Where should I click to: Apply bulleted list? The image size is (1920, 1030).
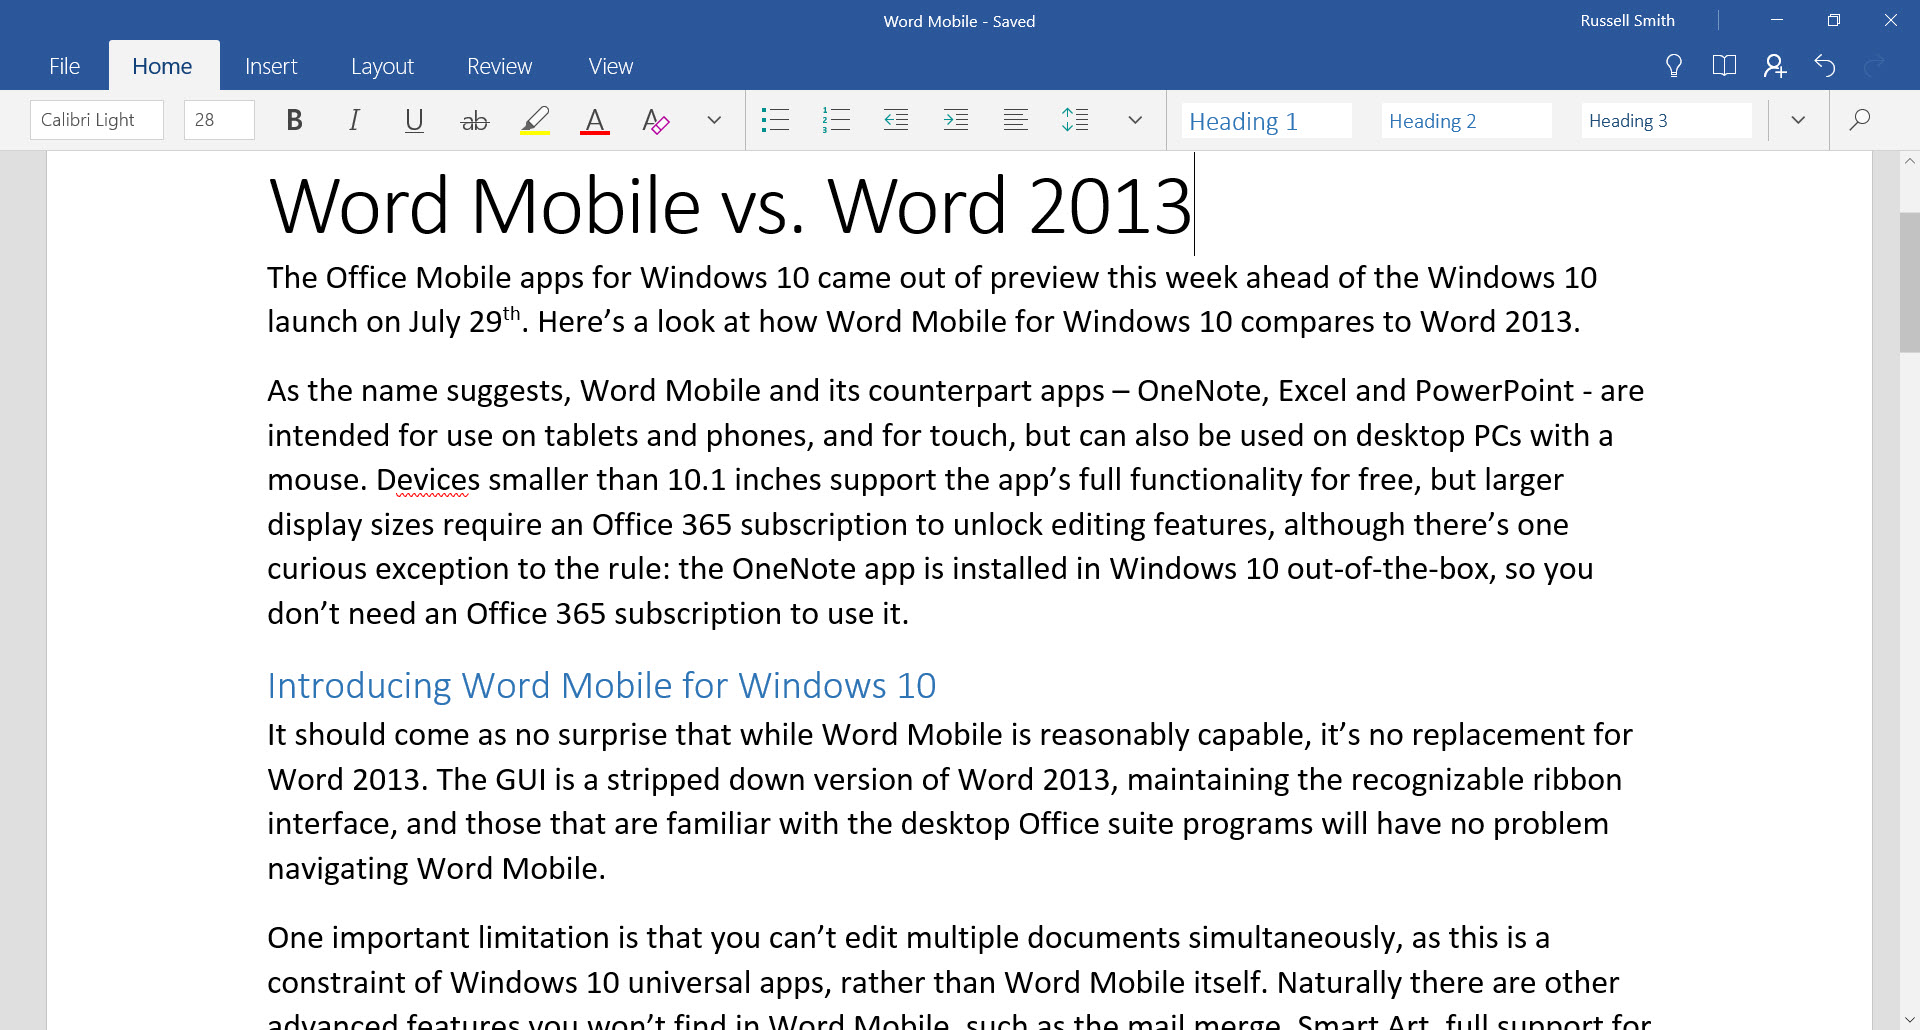775,120
